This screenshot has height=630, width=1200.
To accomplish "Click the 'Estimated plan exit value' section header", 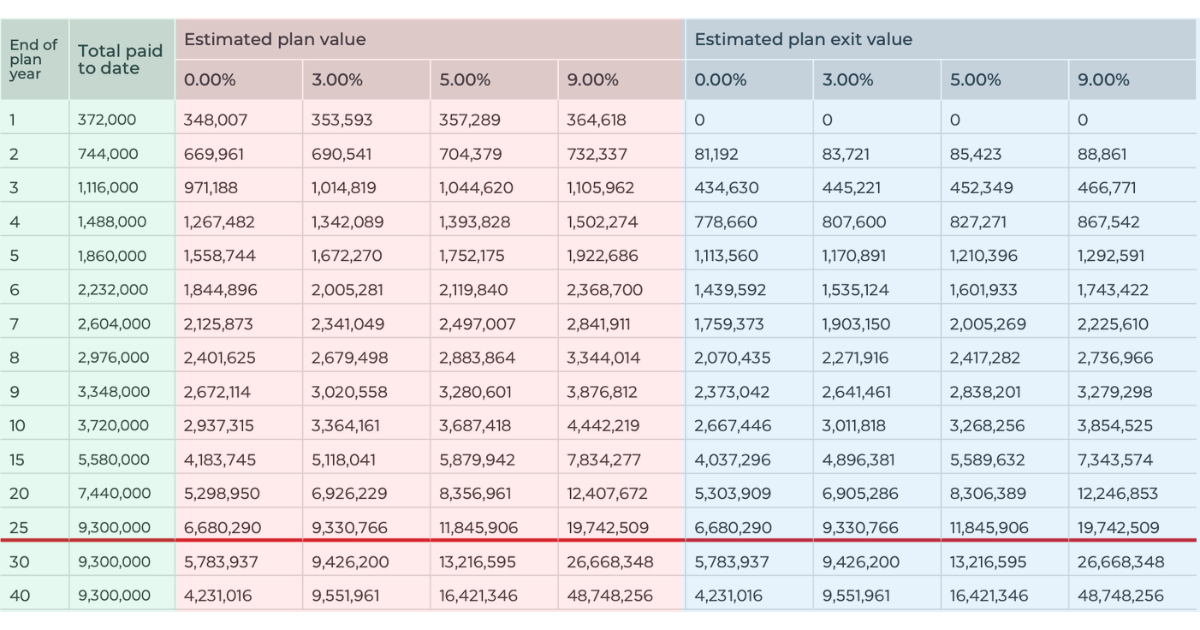I will tap(803, 40).
